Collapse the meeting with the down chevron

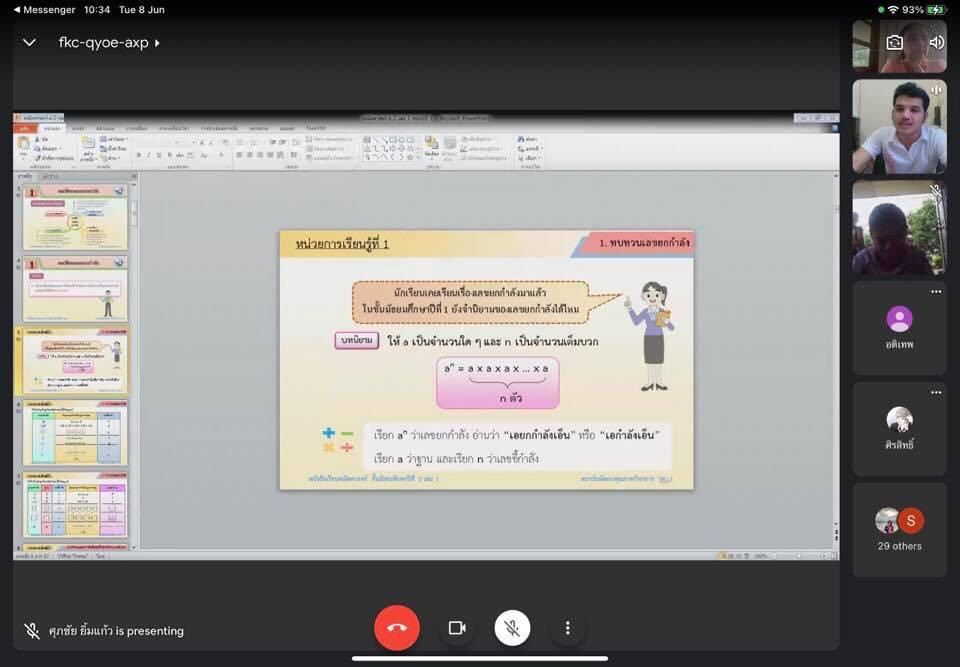[29, 43]
